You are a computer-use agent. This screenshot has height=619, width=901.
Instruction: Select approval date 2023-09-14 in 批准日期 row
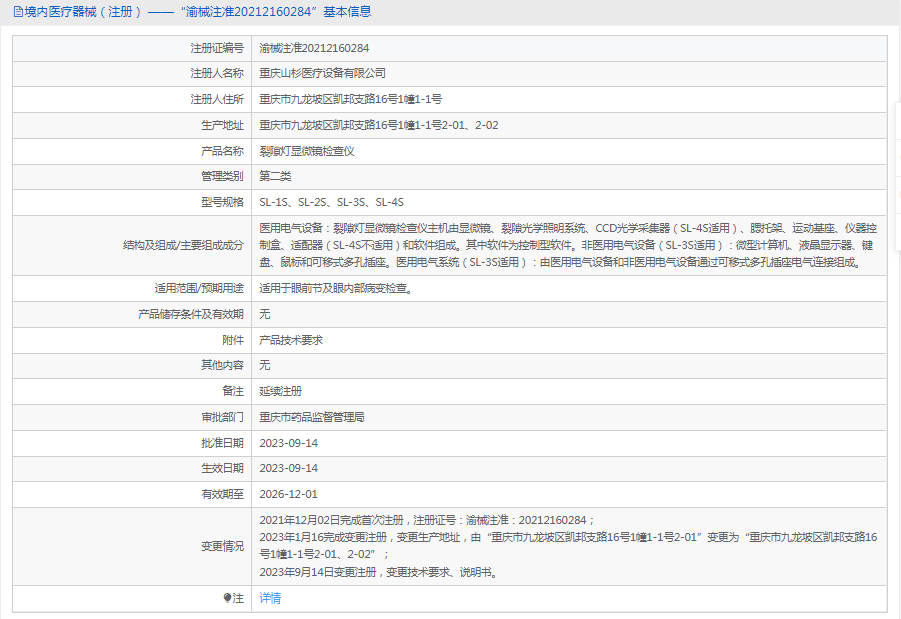[x=288, y=443]
